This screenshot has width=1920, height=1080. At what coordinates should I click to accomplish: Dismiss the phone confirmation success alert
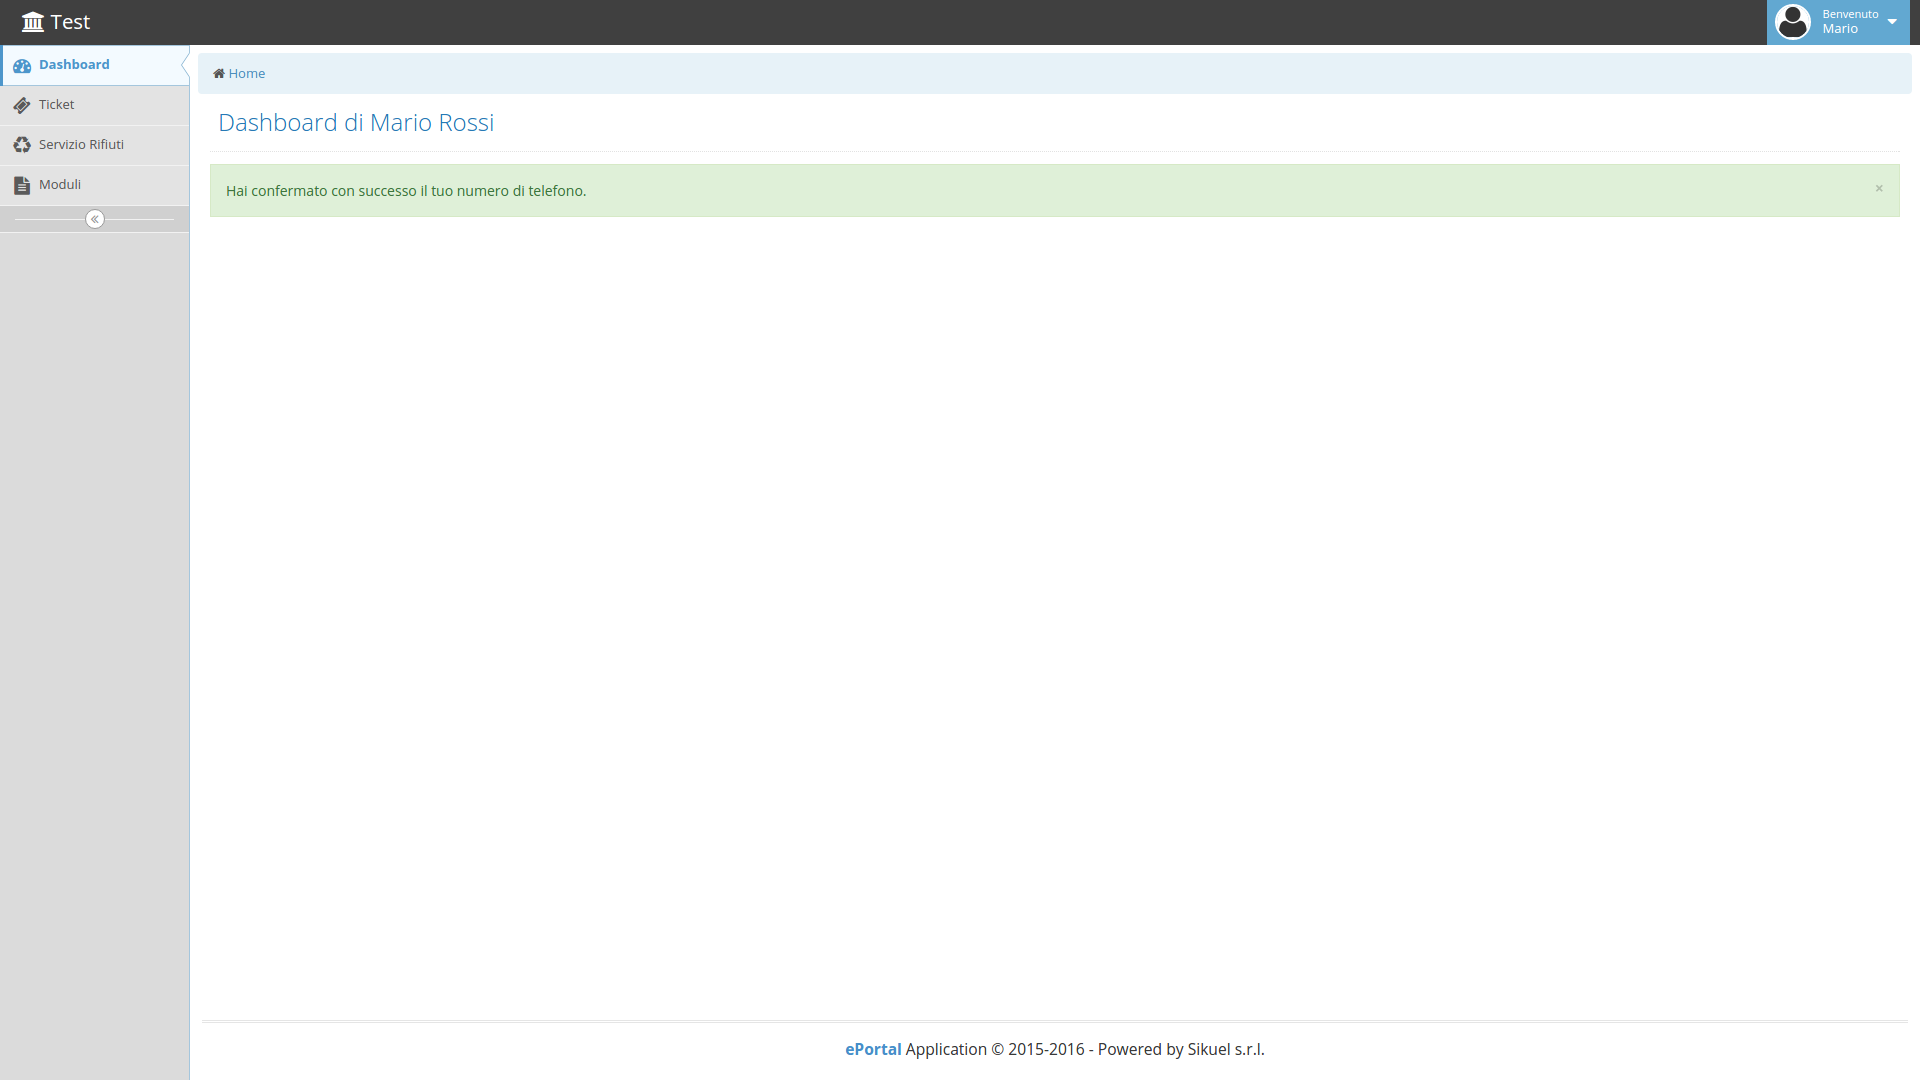tap(1879, 188)
